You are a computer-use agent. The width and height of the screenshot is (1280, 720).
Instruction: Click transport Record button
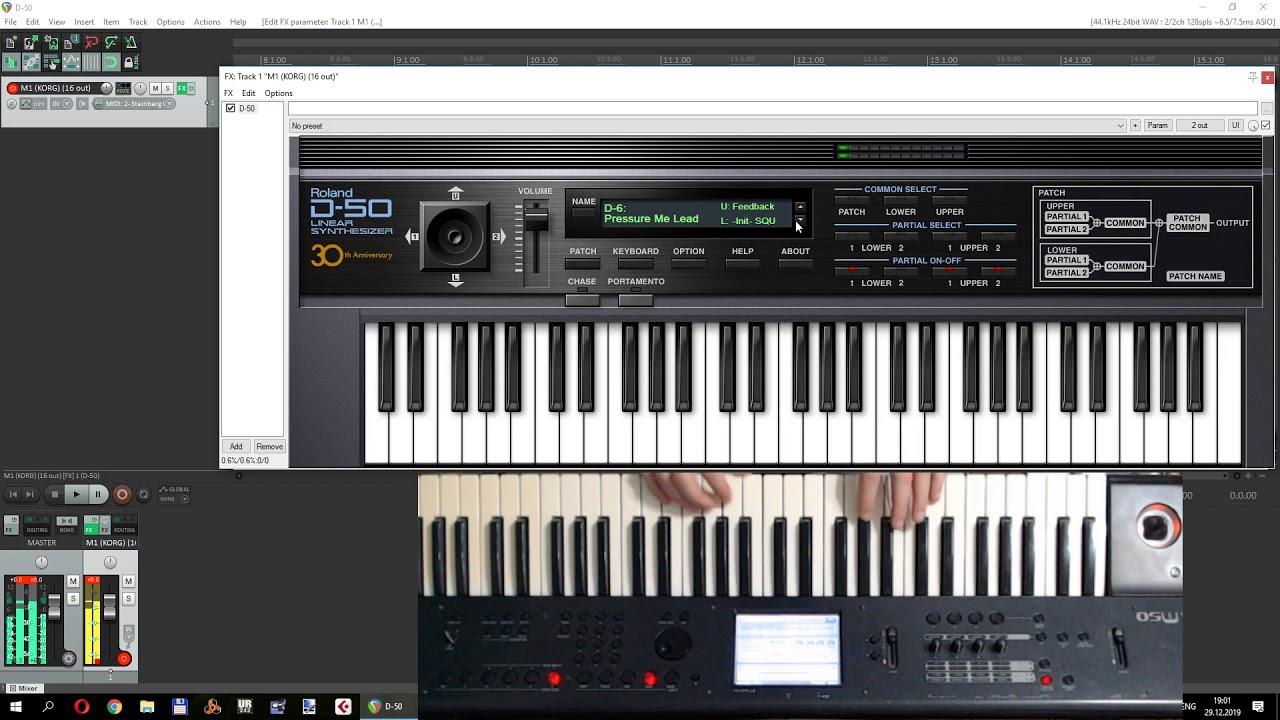[122, 494]
